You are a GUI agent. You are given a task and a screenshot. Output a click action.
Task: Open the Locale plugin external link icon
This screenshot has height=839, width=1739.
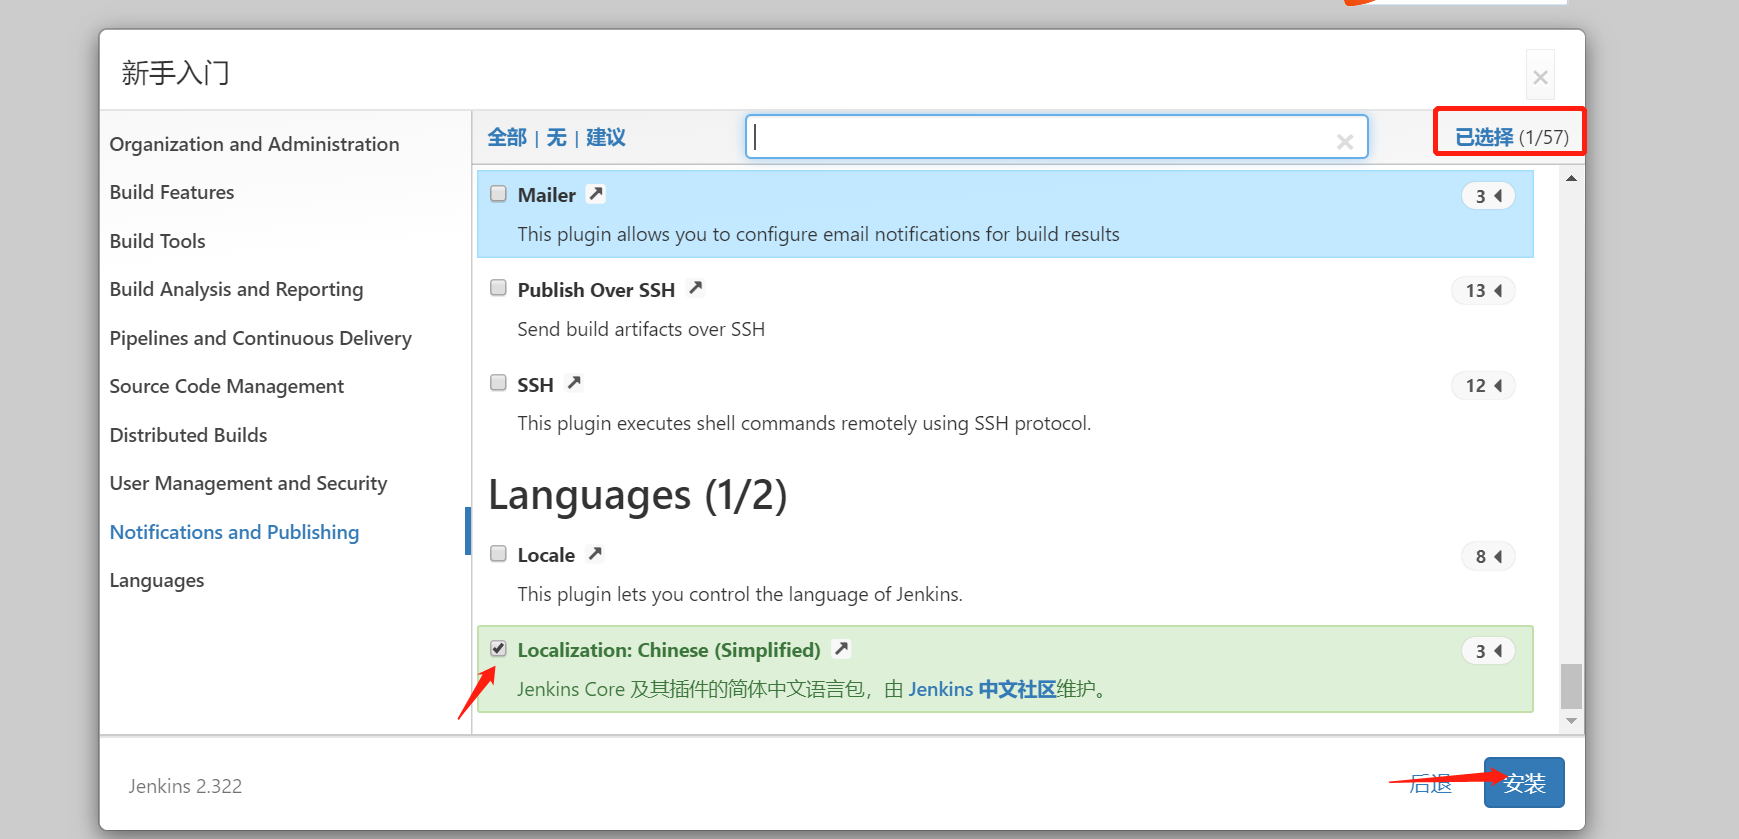[595, 553]
